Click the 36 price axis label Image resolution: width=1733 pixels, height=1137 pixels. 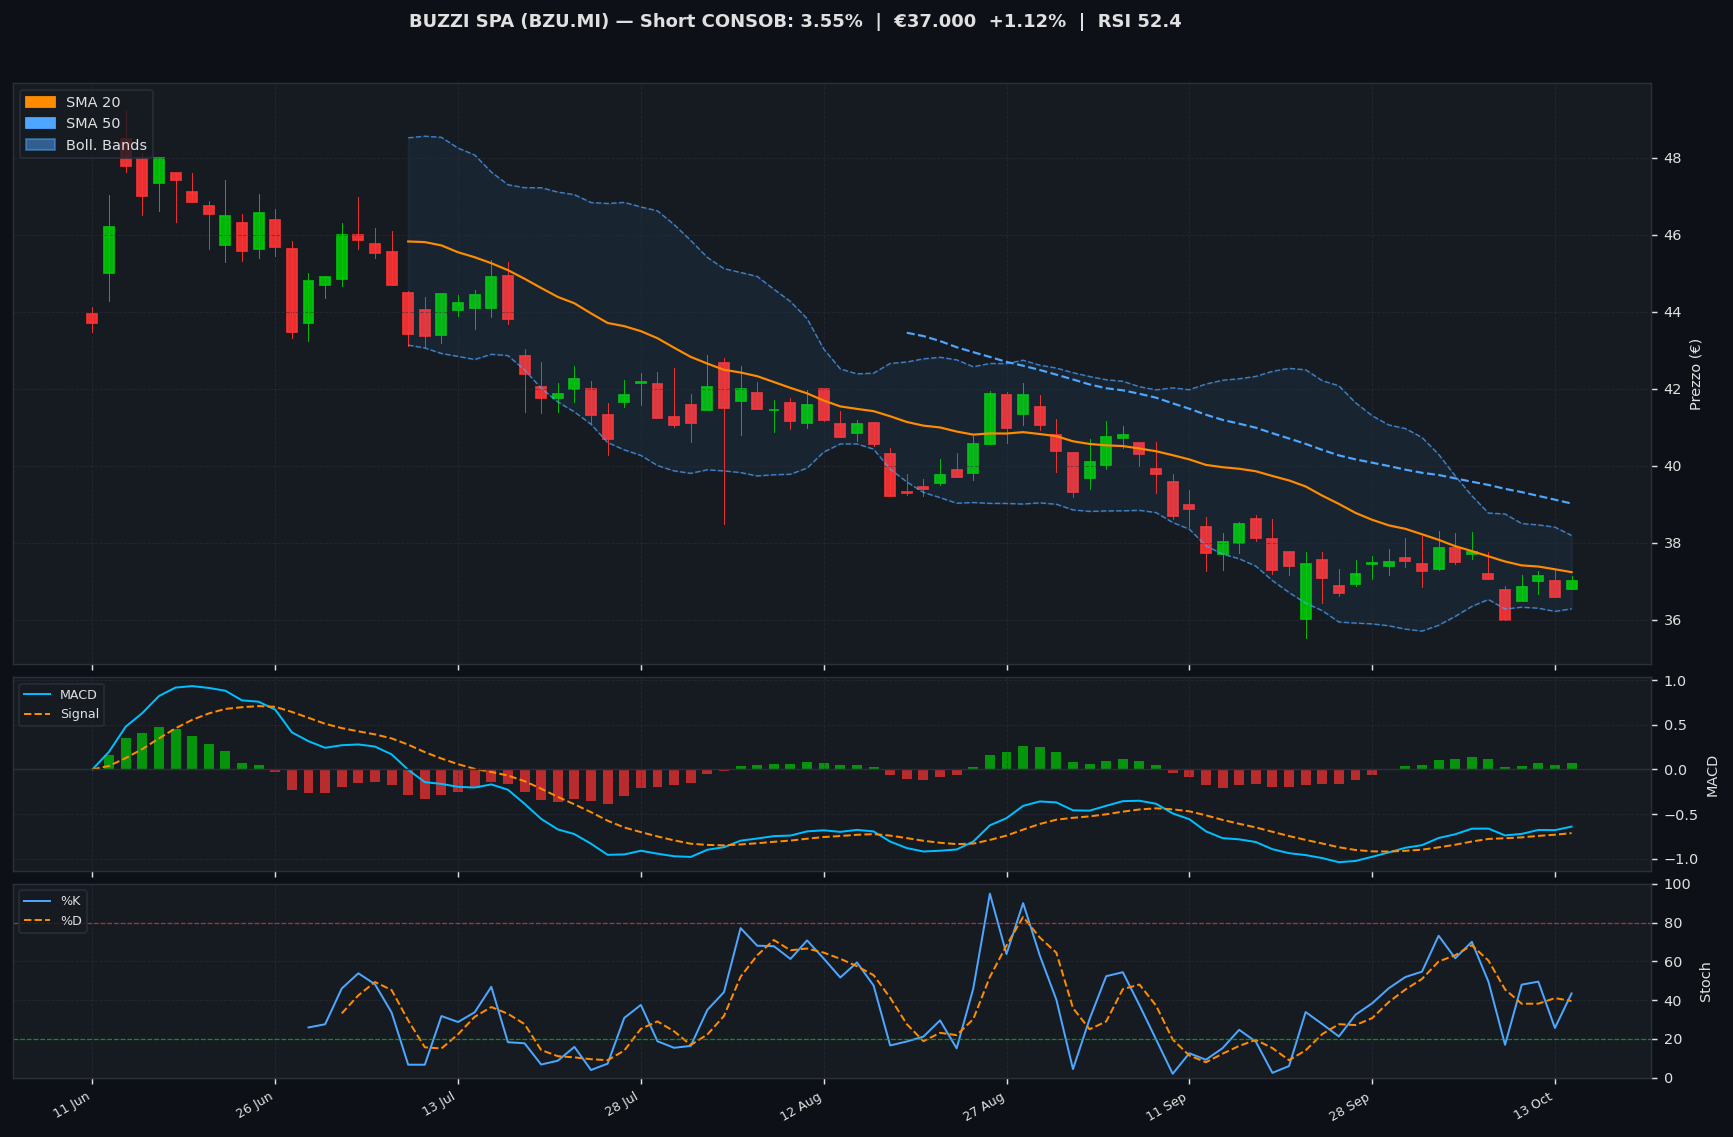[x=1673, y=621]
